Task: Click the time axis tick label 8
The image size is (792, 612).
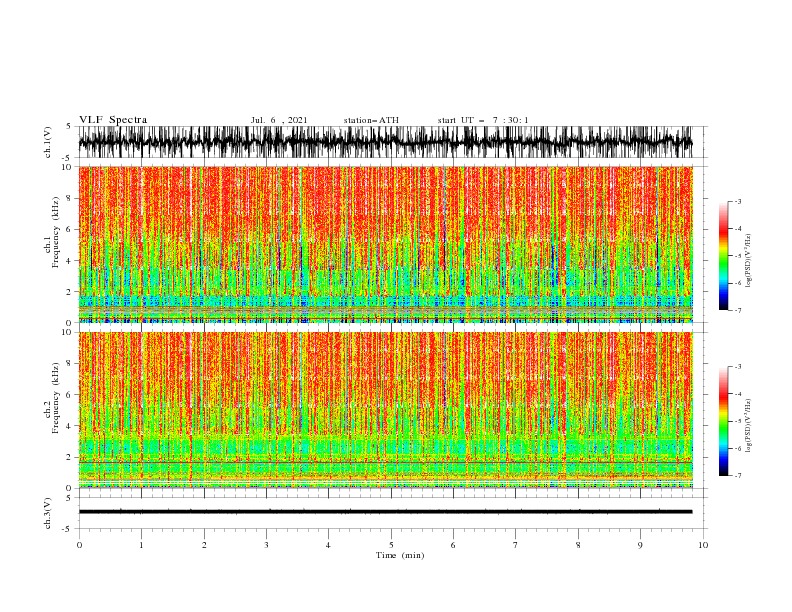Action: [578, 545]
